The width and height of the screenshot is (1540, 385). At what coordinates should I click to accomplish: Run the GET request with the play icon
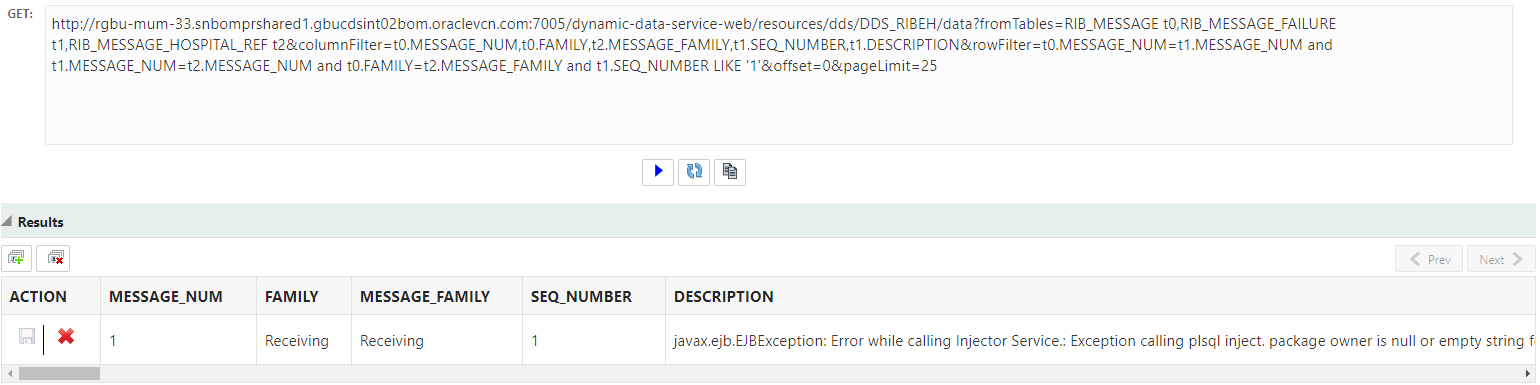[658, 171]
